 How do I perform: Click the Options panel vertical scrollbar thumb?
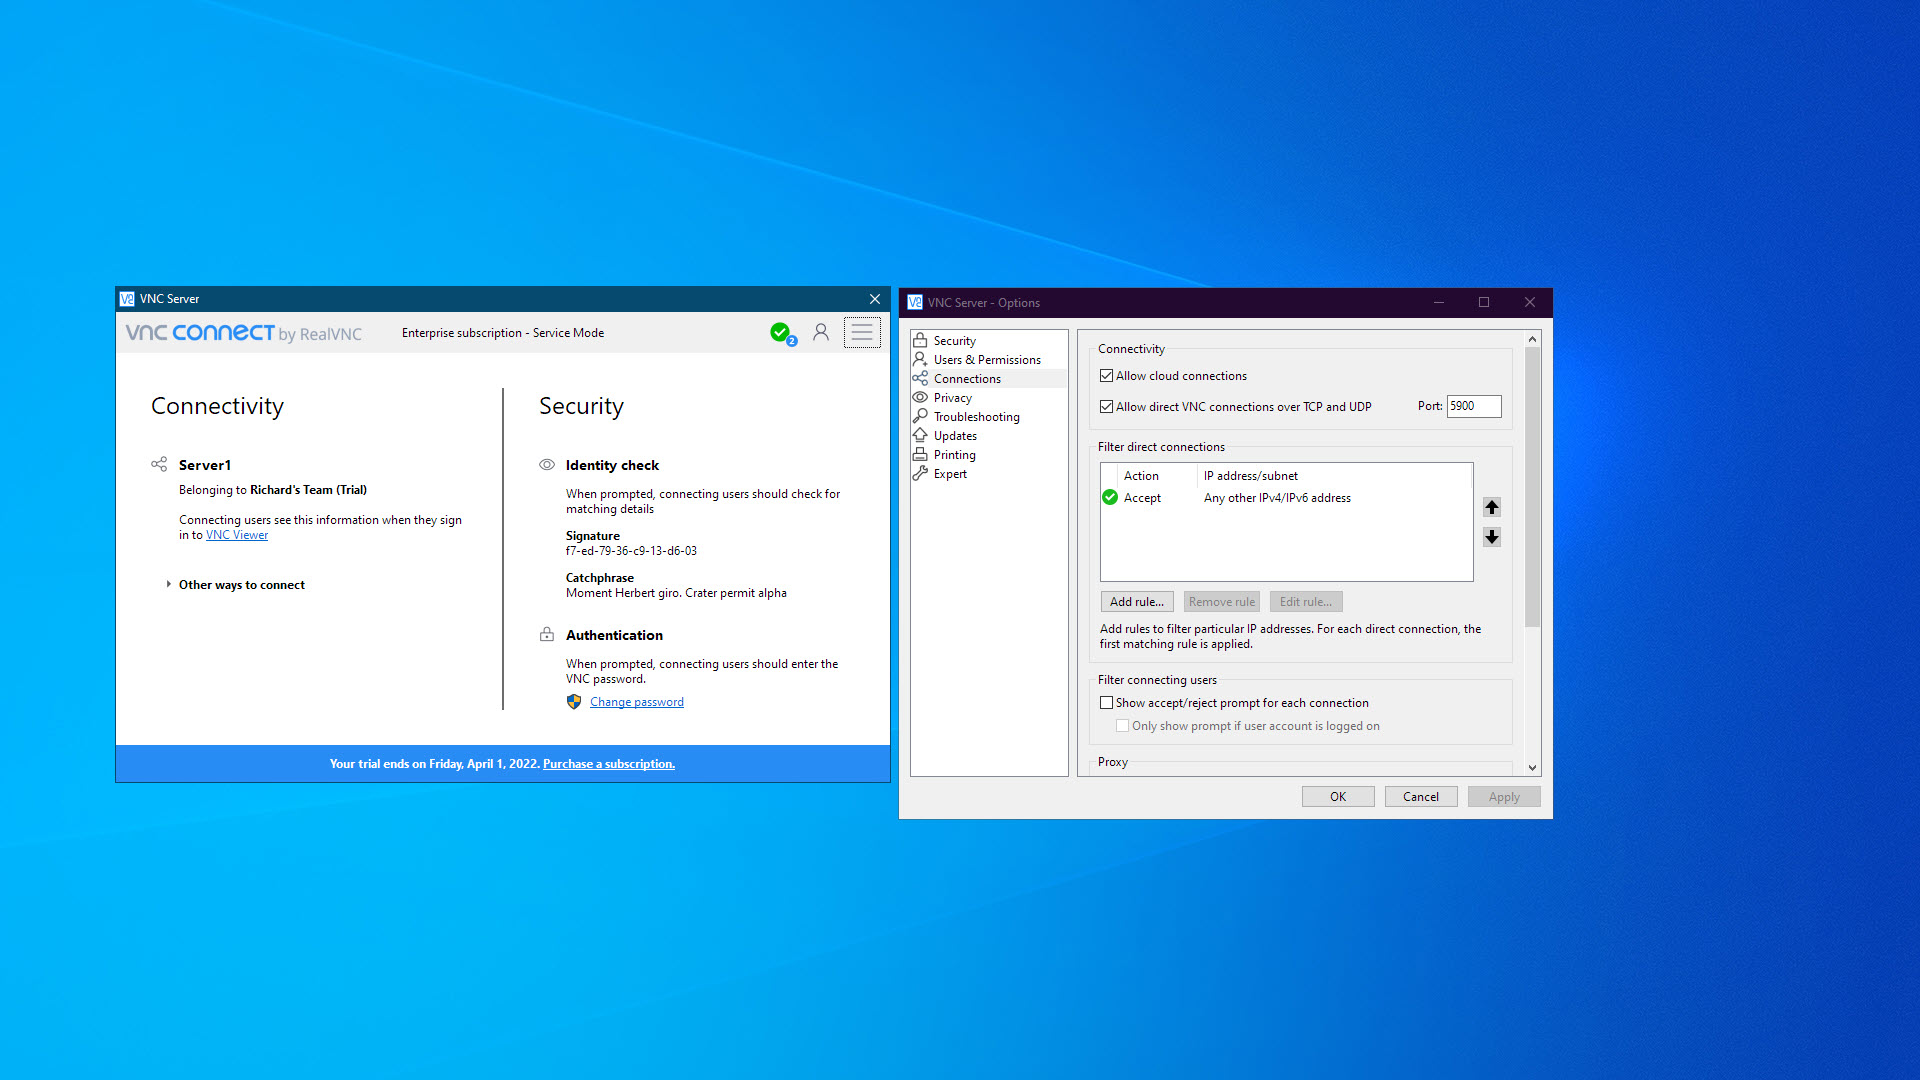pyautogui.click(x=1532, y=487)
